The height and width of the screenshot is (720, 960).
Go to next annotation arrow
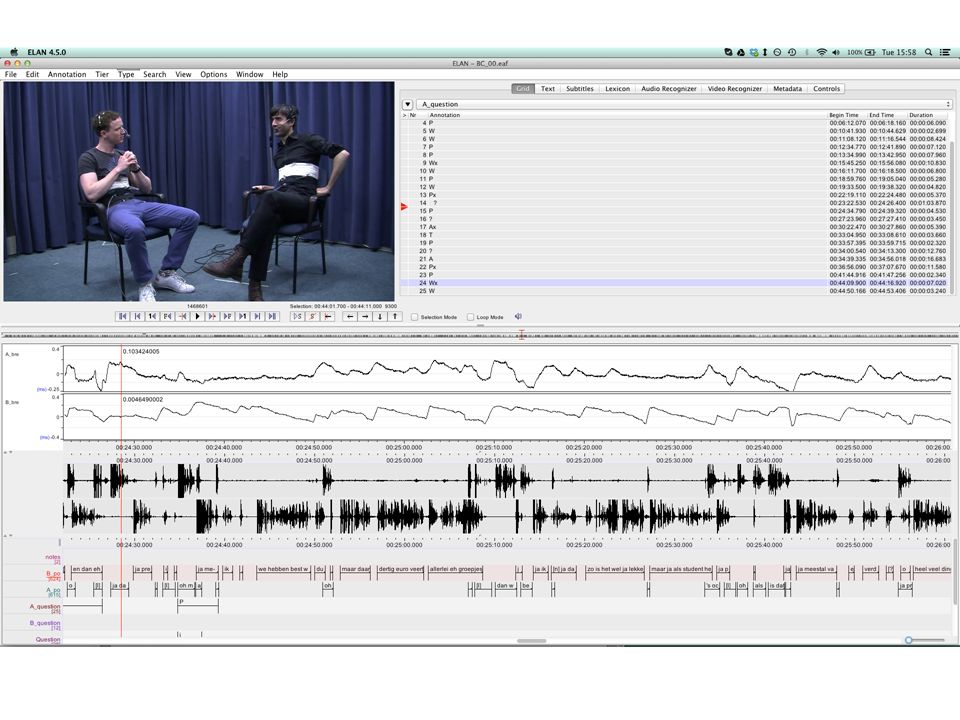pos(365,317)
